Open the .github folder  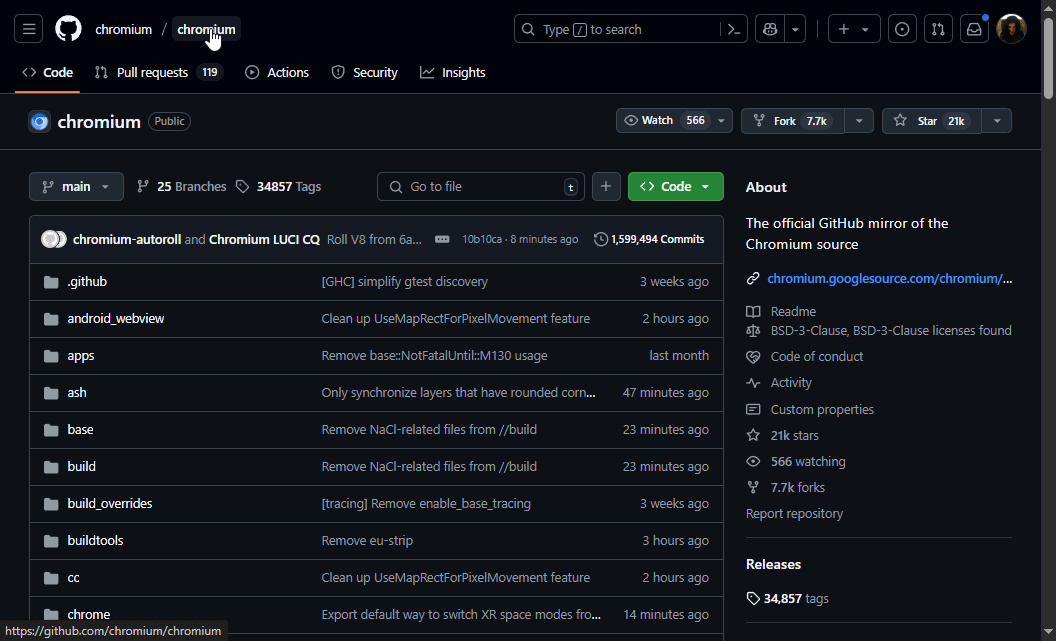(x=87, y=281)
